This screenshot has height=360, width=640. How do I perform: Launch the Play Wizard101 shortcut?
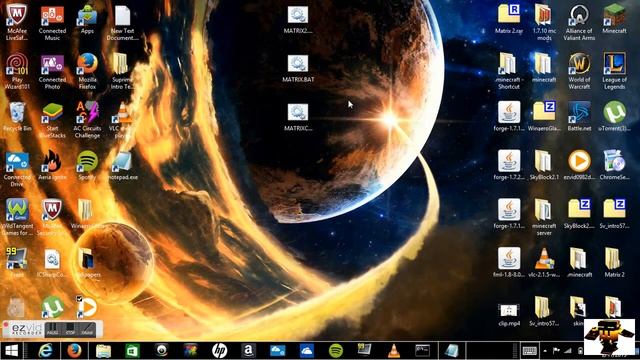[17, 71]
